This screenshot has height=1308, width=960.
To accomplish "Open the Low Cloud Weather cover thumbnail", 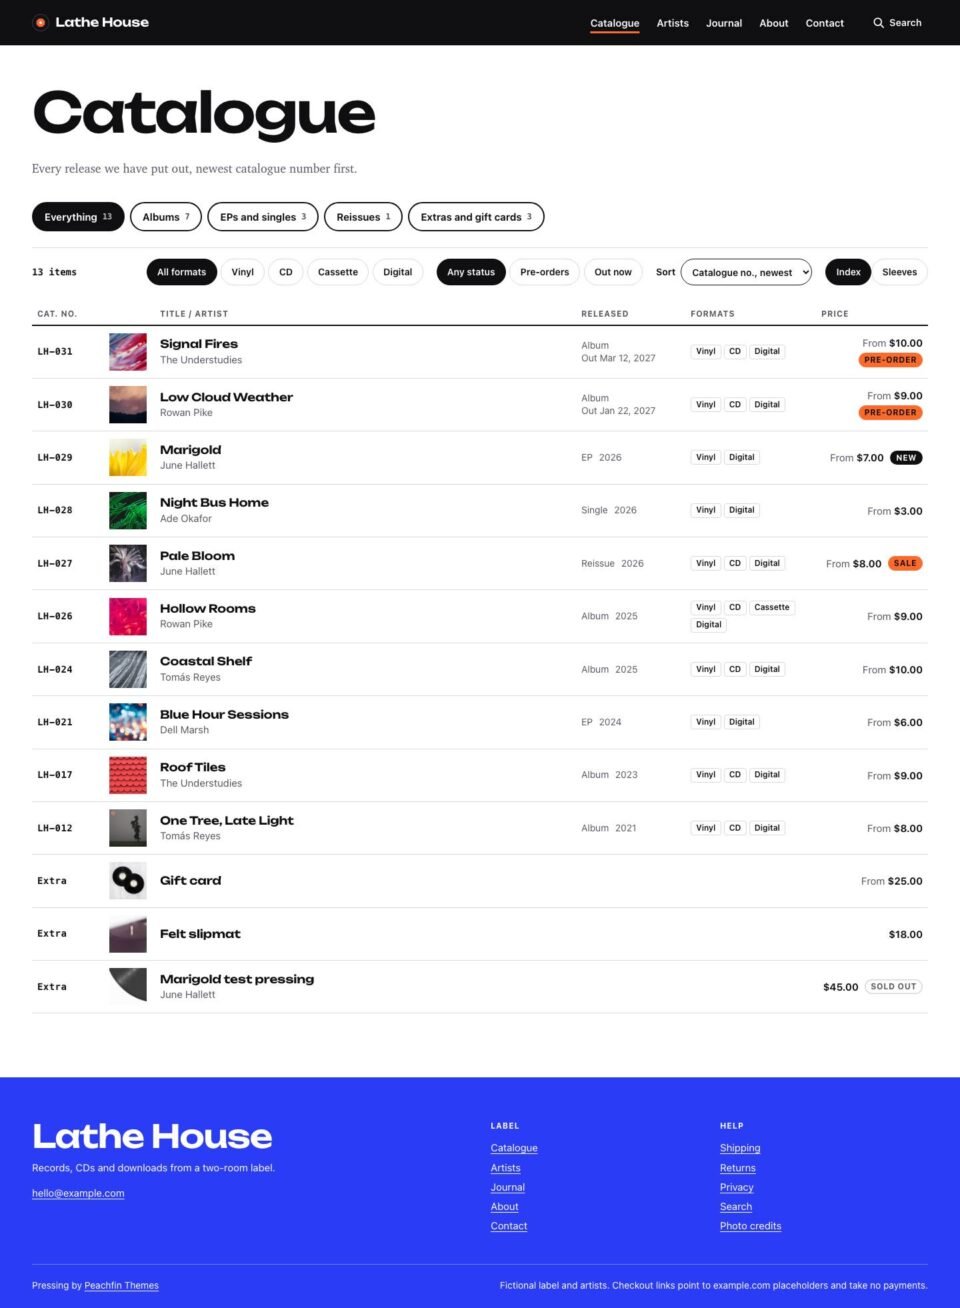I will 128,405.
